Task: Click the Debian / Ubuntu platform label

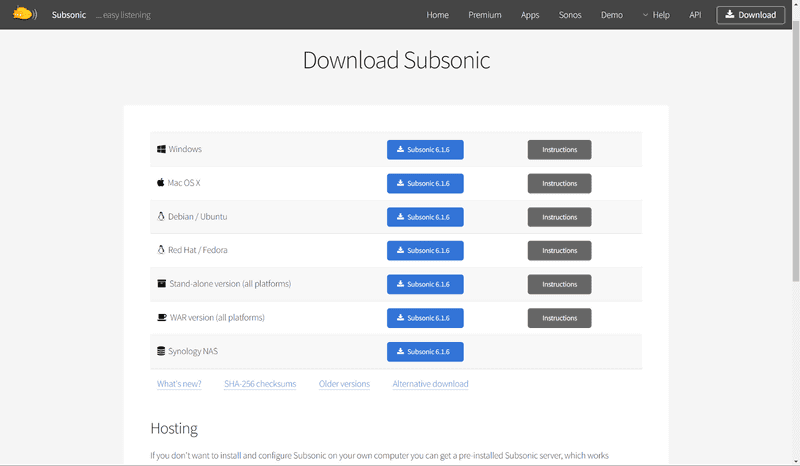Action: click(197, 216)
